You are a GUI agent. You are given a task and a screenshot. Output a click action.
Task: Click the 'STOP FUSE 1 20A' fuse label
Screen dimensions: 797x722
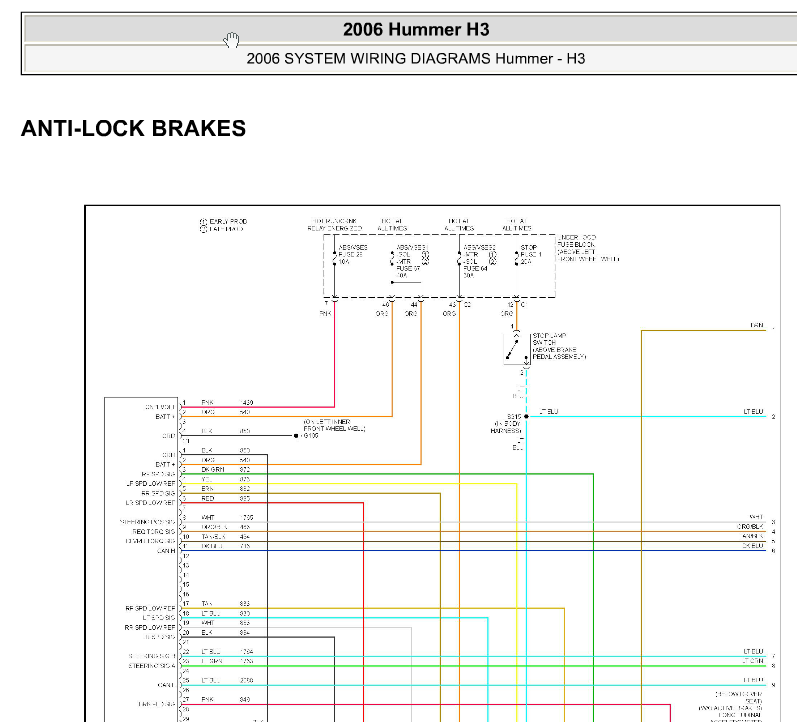coord(531,254)
